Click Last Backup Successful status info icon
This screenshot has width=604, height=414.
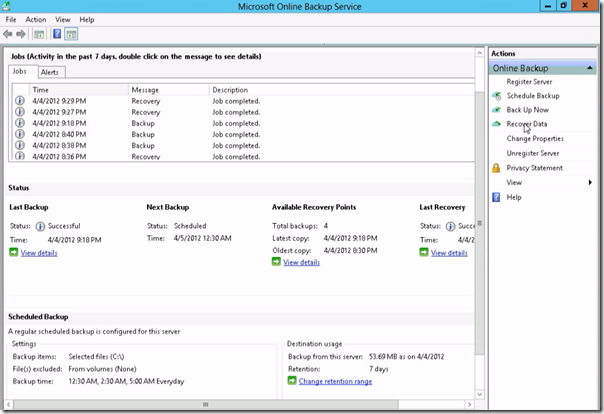(40, 226)
